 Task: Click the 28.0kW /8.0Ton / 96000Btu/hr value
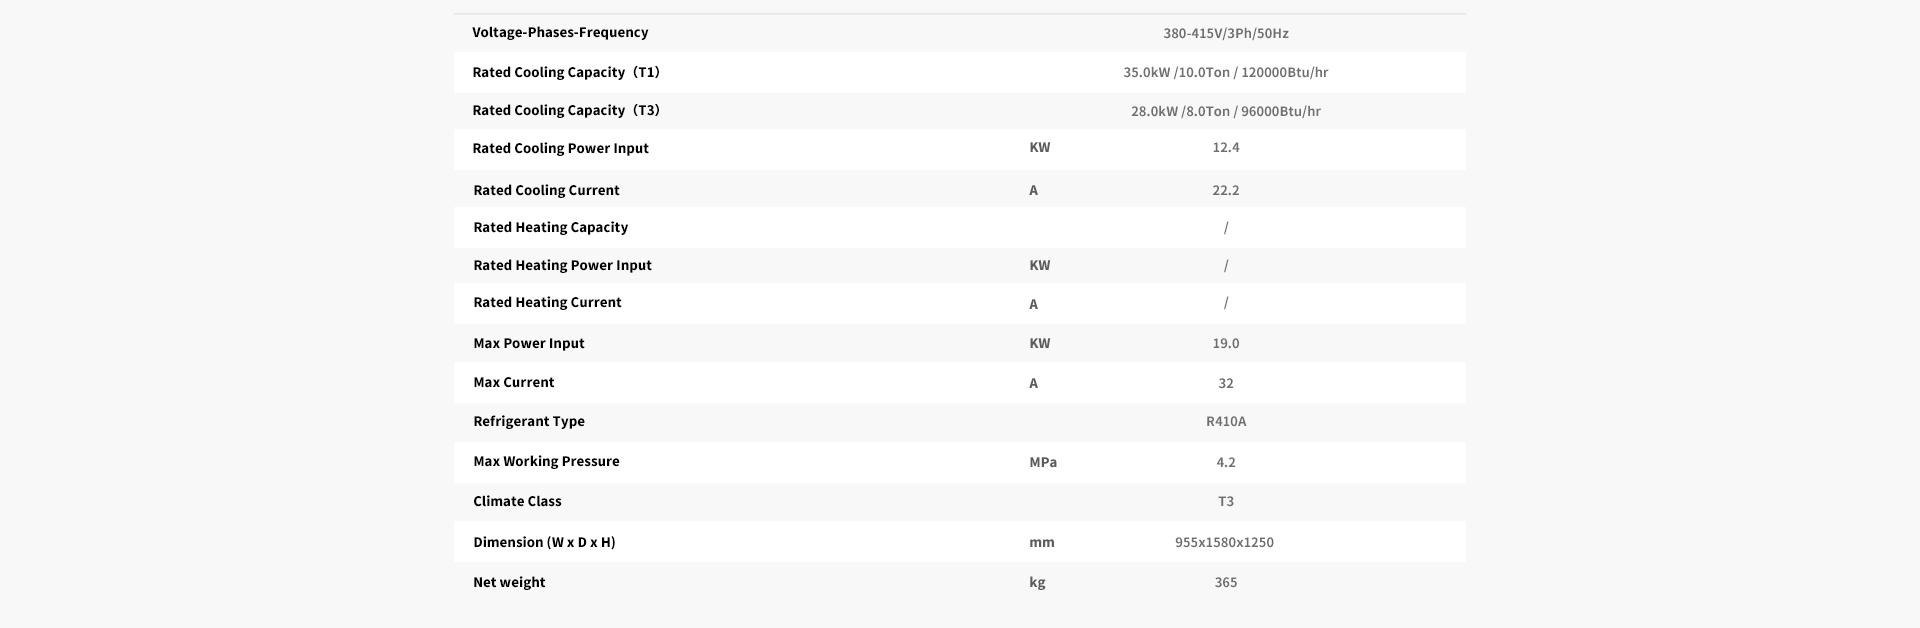click(1226, 111)
